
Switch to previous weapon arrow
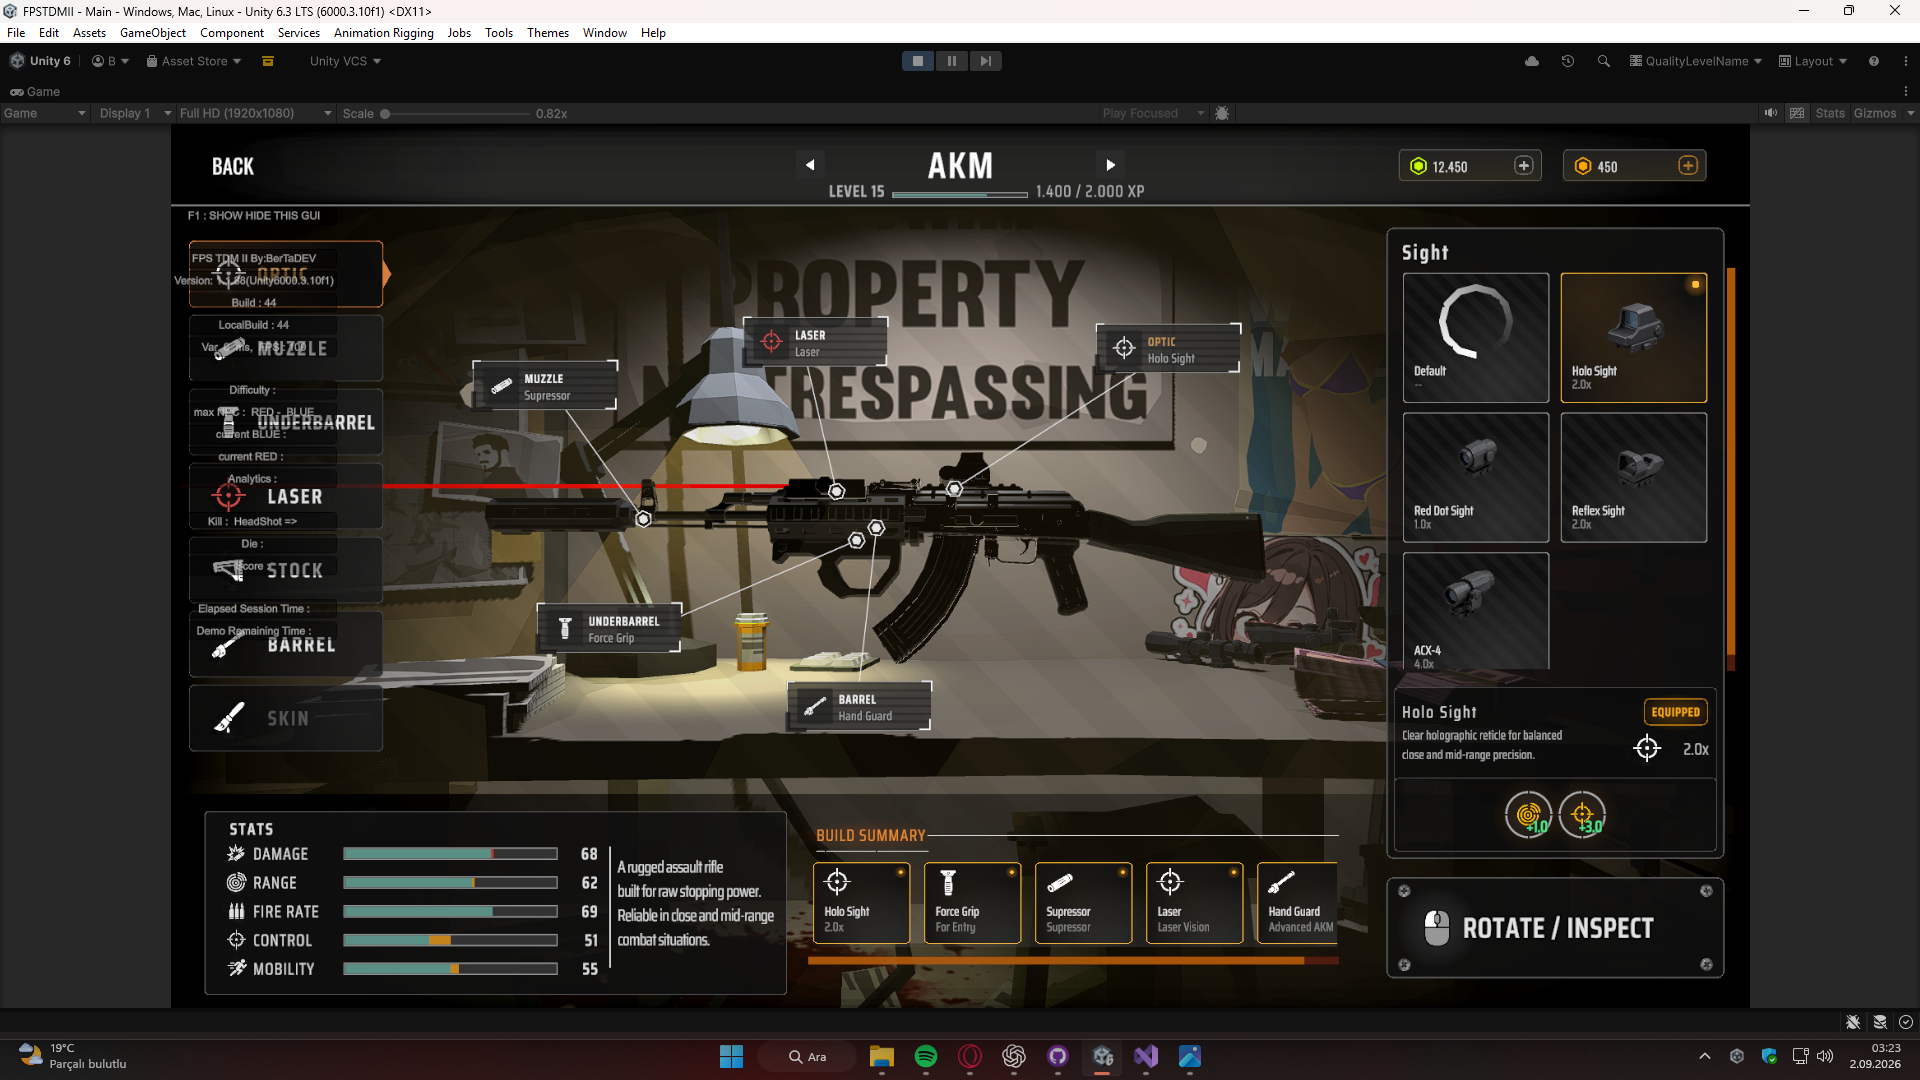[810, 165]
